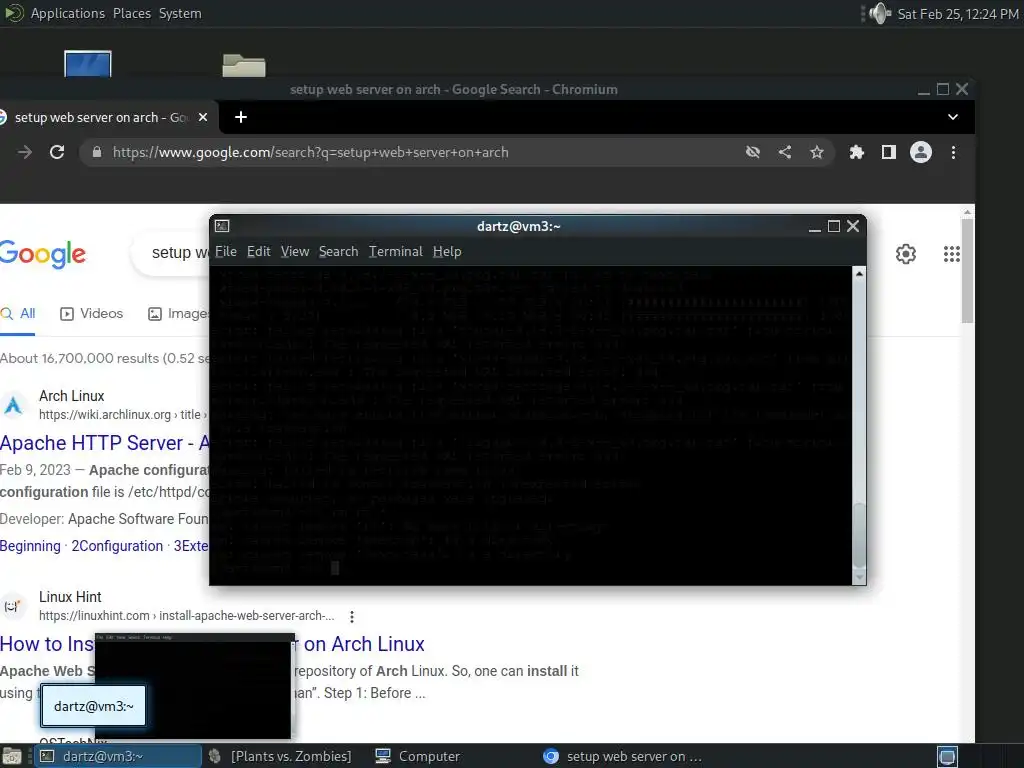This screenshot has width=1024, height=768.
Task: Open Chromium three-dot main menu
Action: click(x=953, y=152)
